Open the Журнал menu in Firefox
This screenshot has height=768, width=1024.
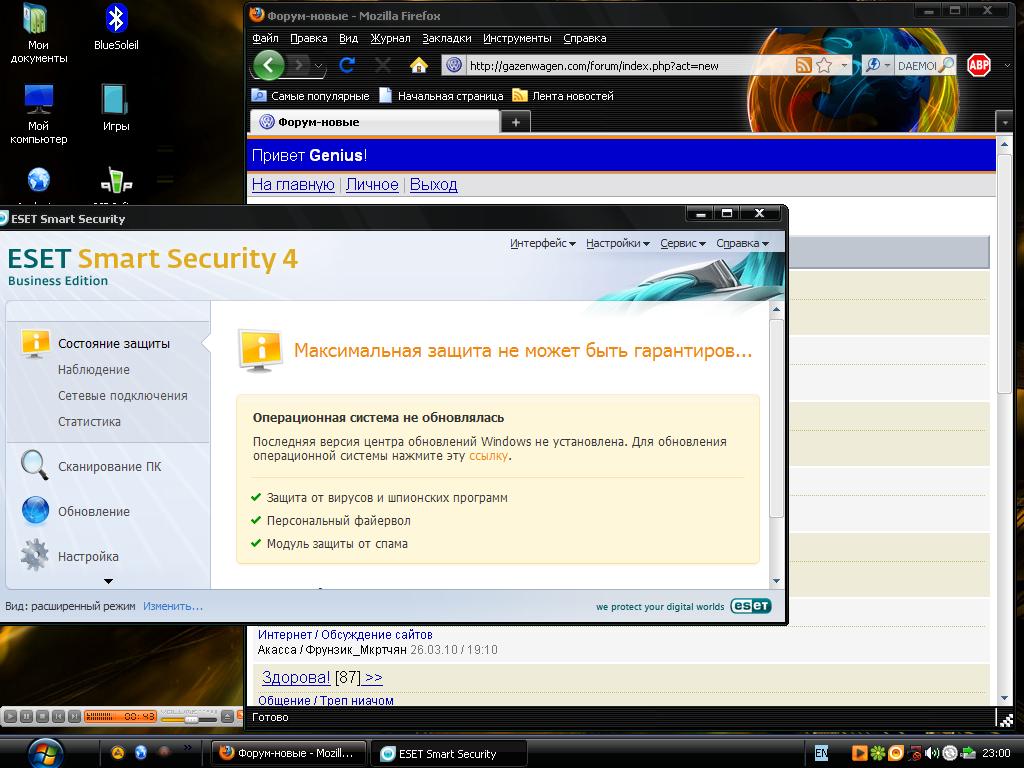coord(390,38)
